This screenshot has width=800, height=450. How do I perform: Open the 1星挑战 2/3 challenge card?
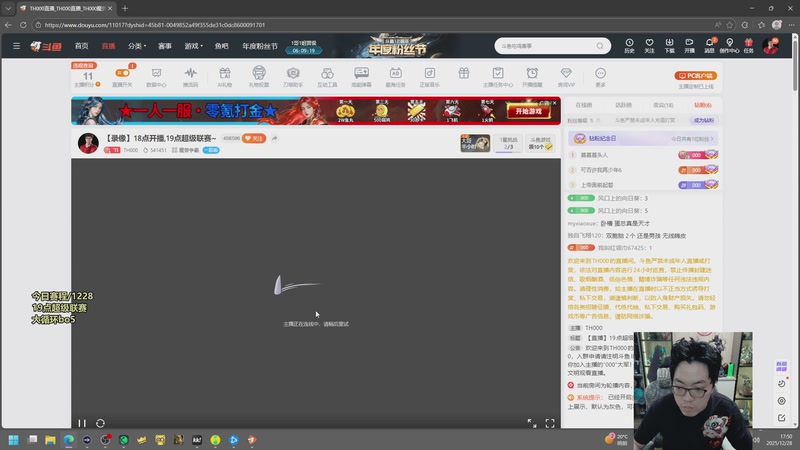pos(508,143)
